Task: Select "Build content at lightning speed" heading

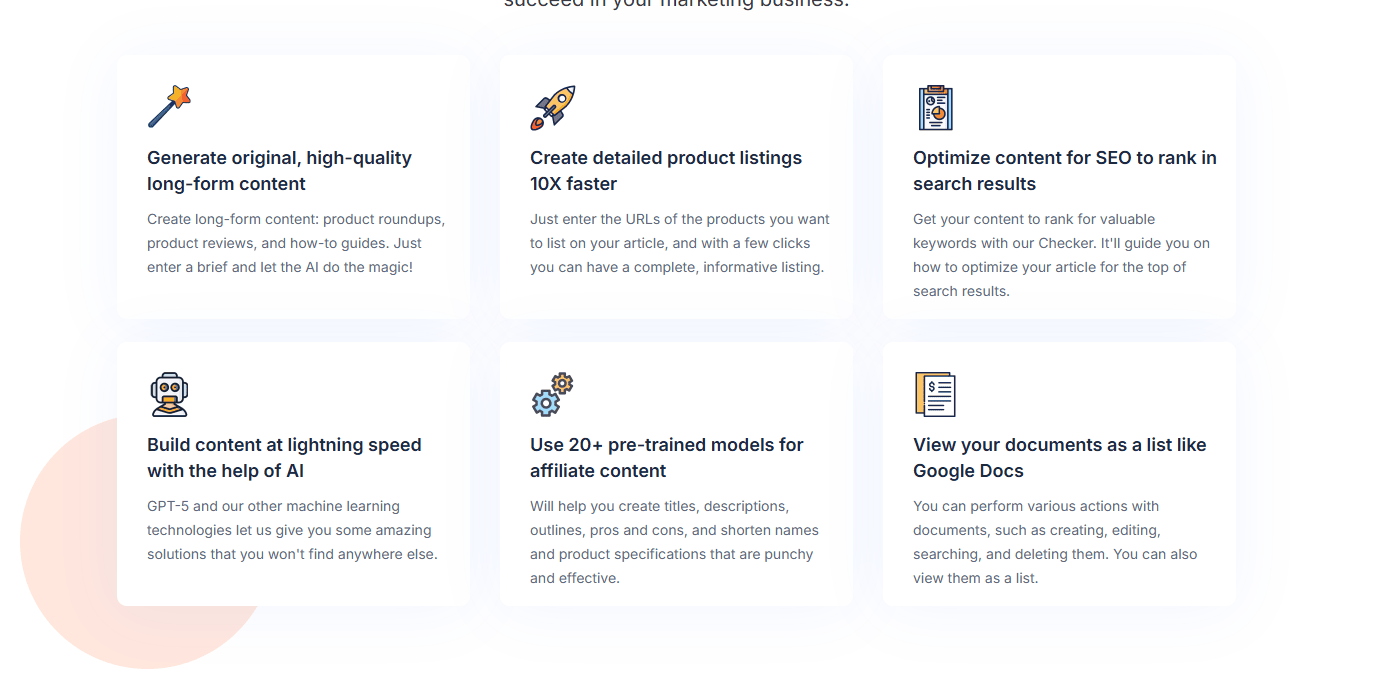Action: point(284,458)
